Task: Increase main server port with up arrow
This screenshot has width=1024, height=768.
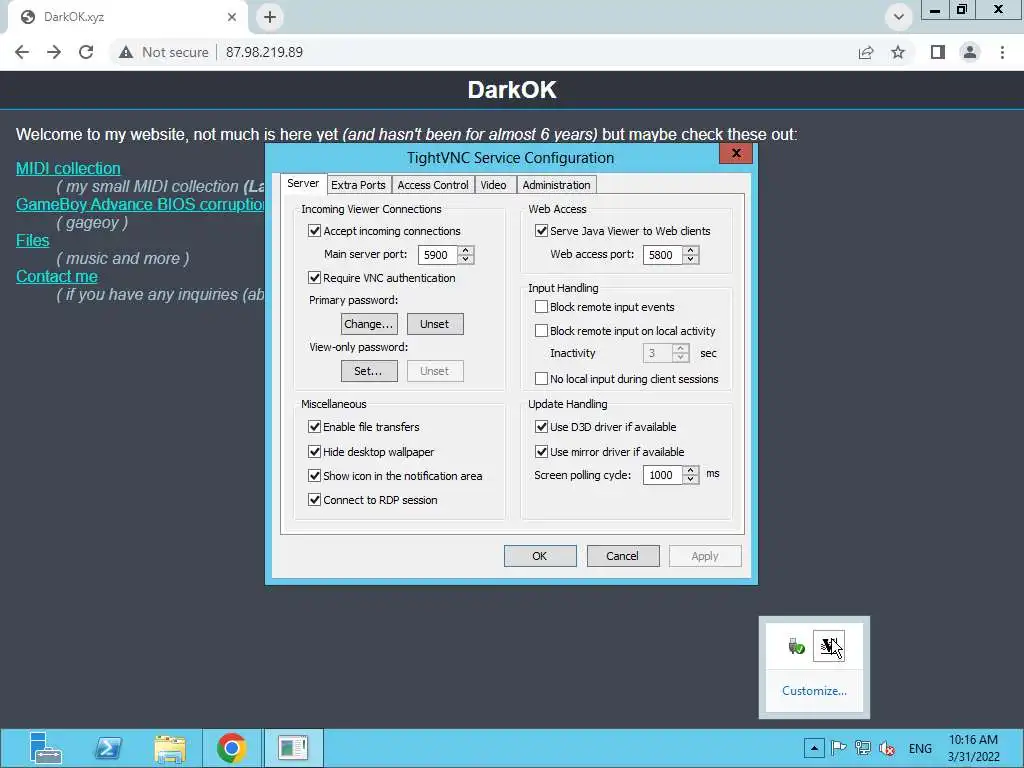Action: (466, 250)
